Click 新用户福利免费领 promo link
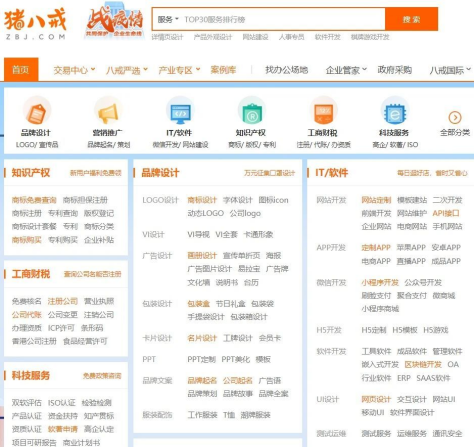The width and height of the screenshot is (475, 447). pyautogui.click(x=96, y=173)
